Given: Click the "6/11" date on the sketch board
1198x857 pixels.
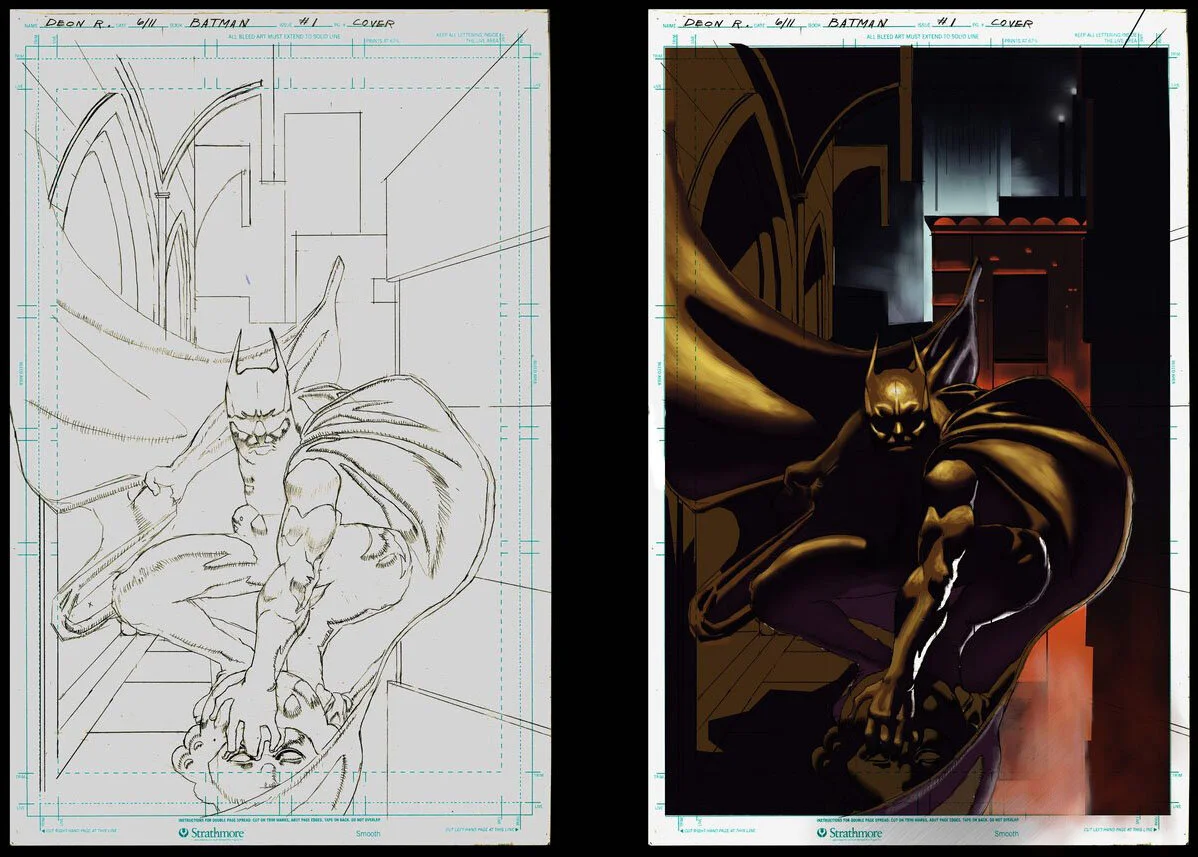Looking at the screenshot, I should tap(146, 23).
